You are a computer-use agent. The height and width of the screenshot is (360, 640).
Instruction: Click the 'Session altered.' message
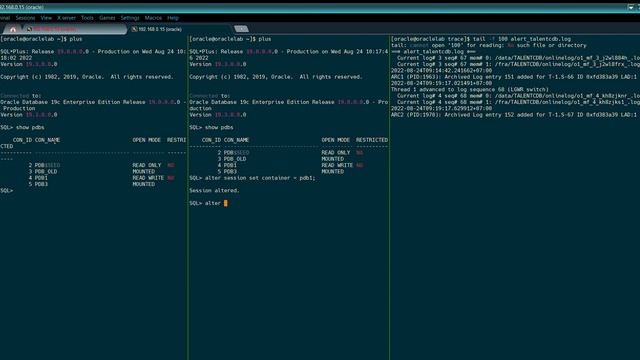pyautogui.click(x=214, y=191)
